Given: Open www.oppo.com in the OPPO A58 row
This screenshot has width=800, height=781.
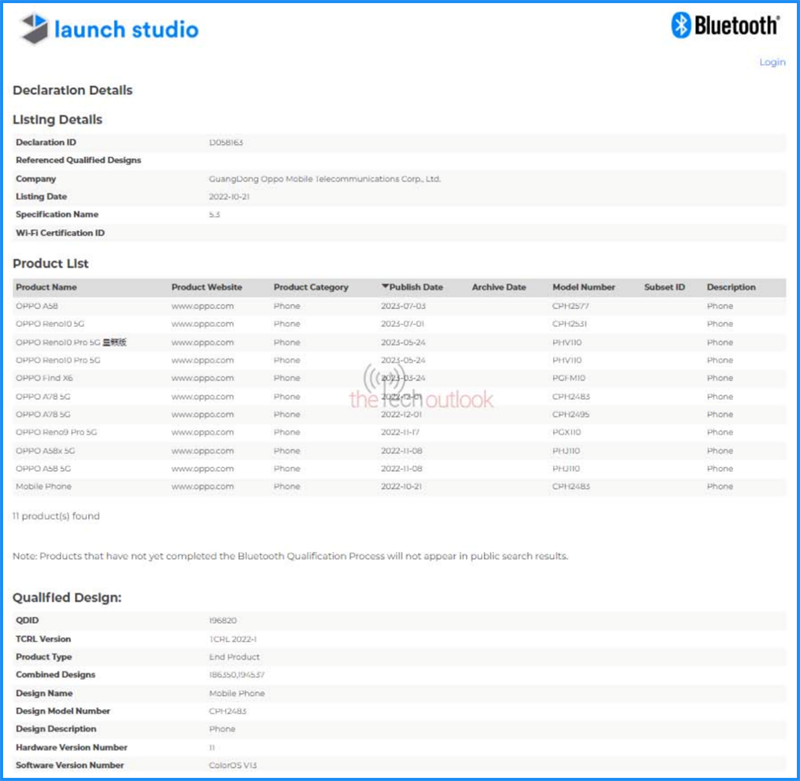Looking at the screenshot, I should pyautogui.click(x=203, y=306).
